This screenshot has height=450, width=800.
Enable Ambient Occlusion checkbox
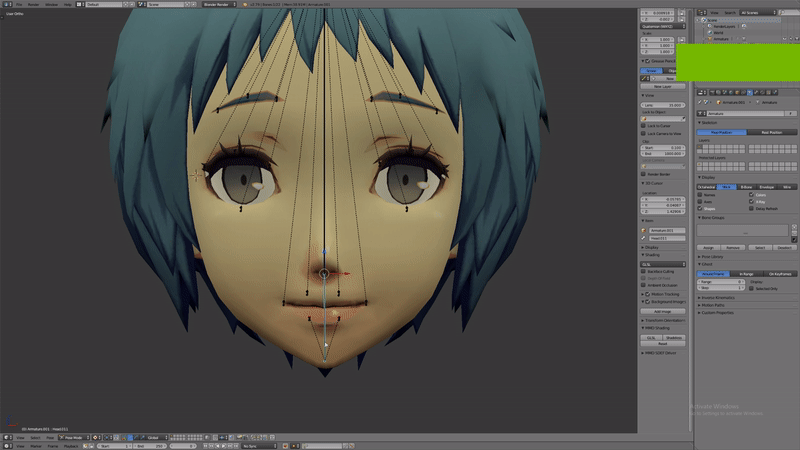coord(643,285)
